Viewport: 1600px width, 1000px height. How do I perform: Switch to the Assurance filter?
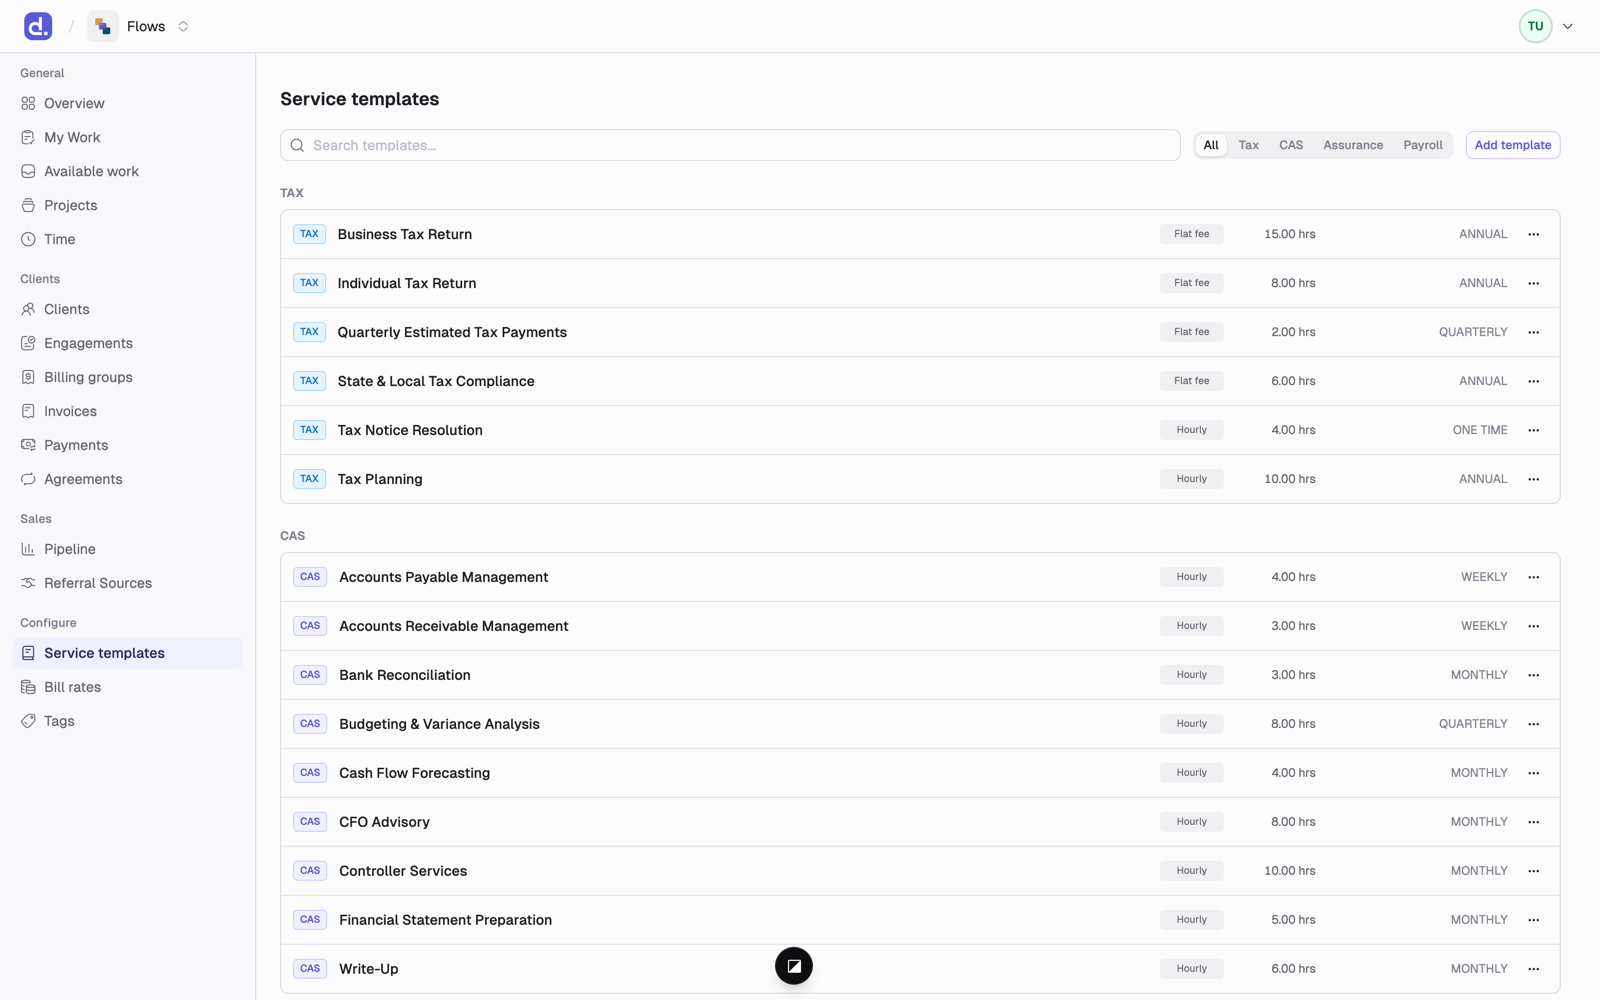[1353, 145]
